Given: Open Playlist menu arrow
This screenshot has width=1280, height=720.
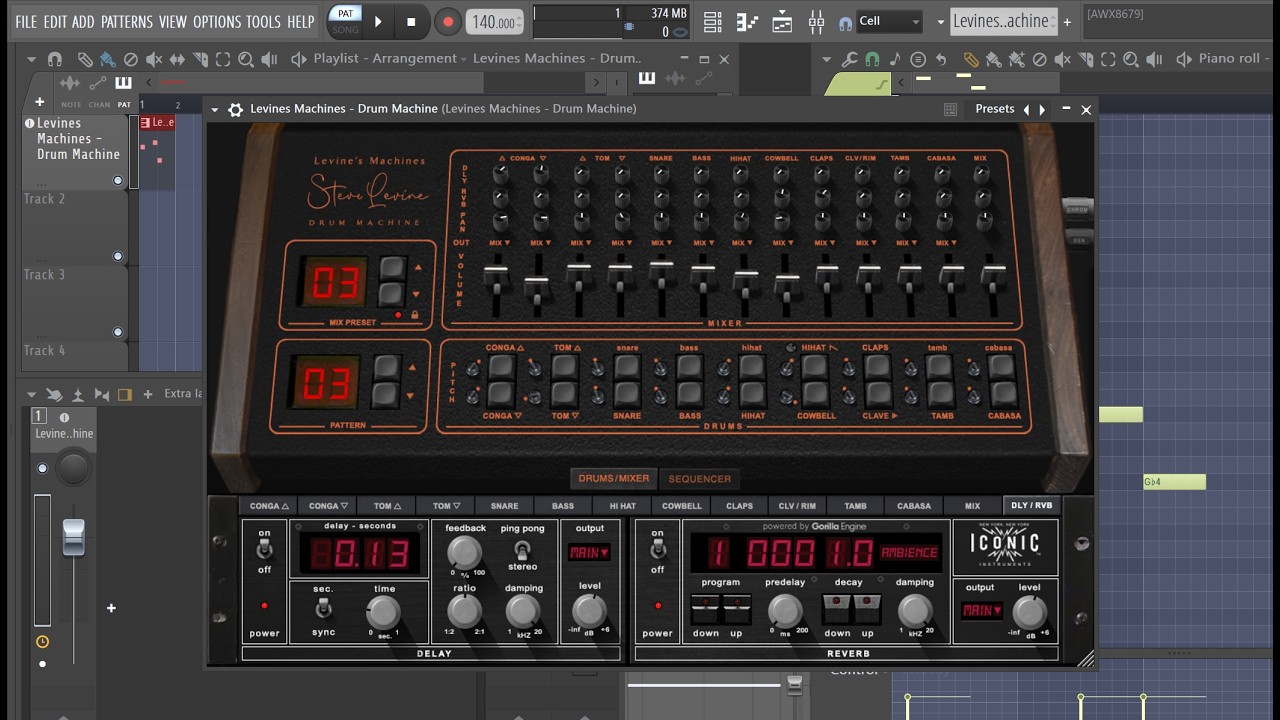Looking at the screenshot, I should [32, 59].
